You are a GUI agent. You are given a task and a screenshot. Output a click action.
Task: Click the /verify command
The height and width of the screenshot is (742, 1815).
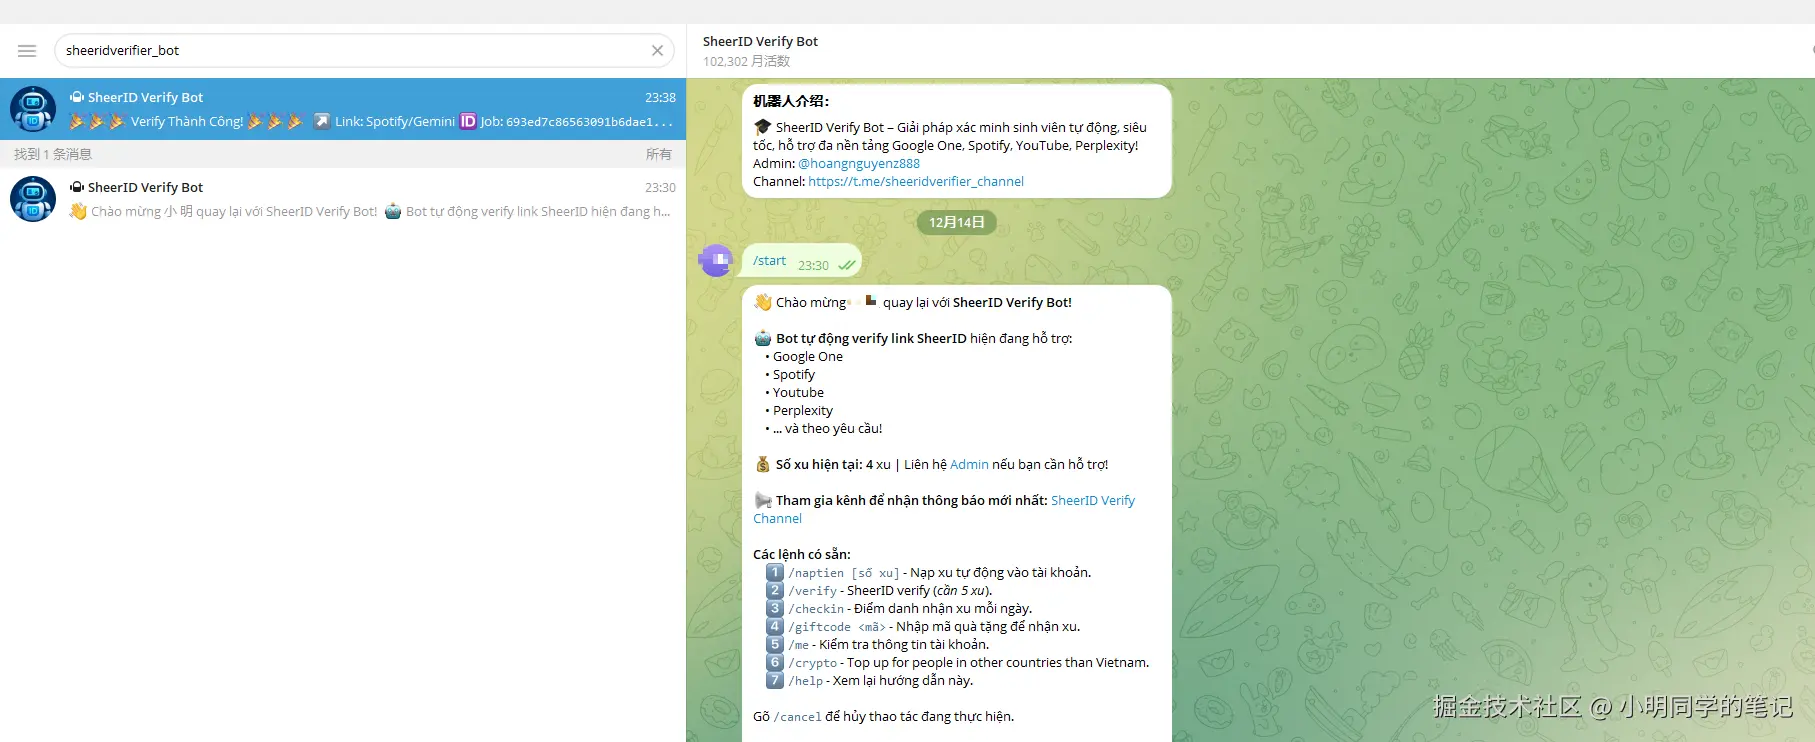pos(812,591)
